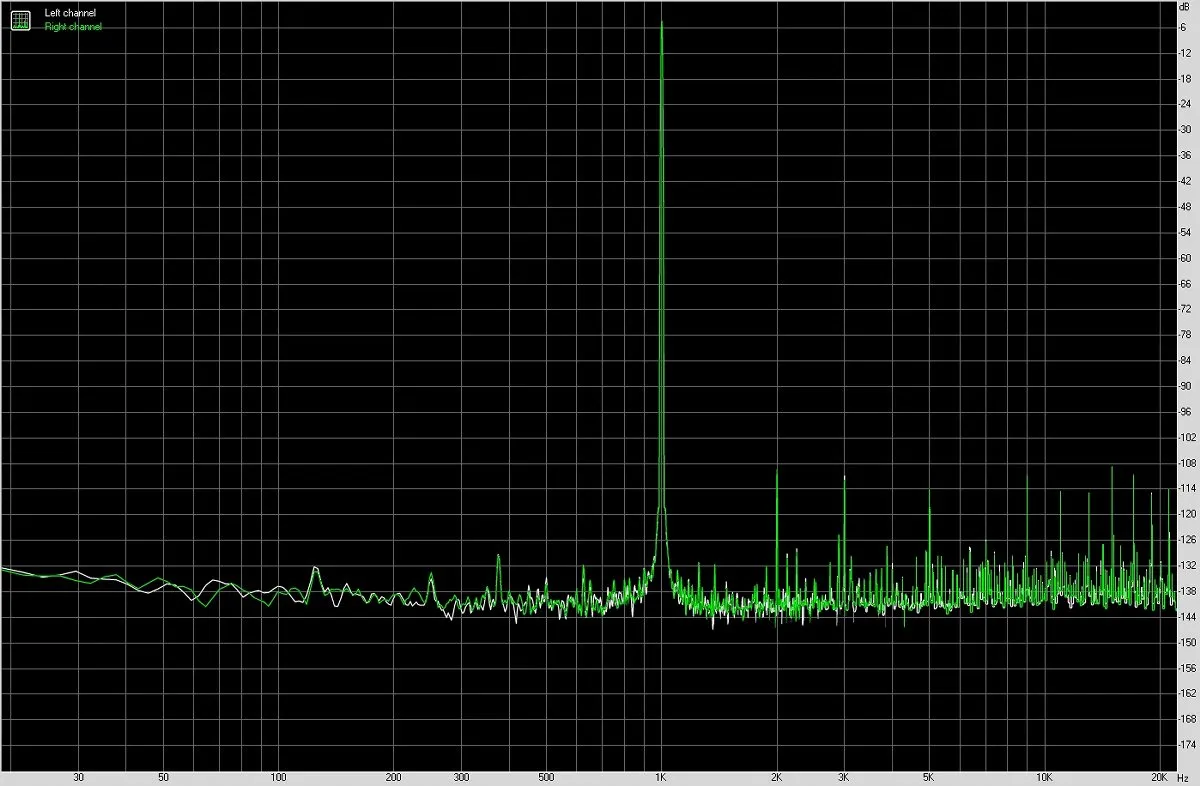Image resolution: width=1200 pixels, height=786 pixels.
Task: Click the '30' frequency axis label
Action: (78, 777)
